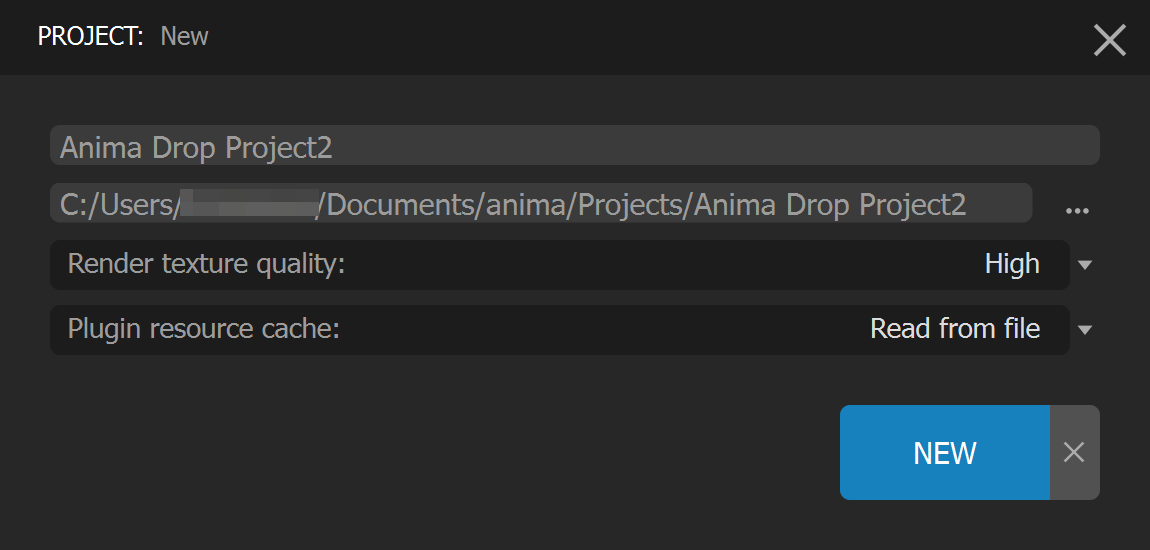This screenshot has height=550, width=1150.
Task: Click the Plugin resource cache label
Action: 204,329
